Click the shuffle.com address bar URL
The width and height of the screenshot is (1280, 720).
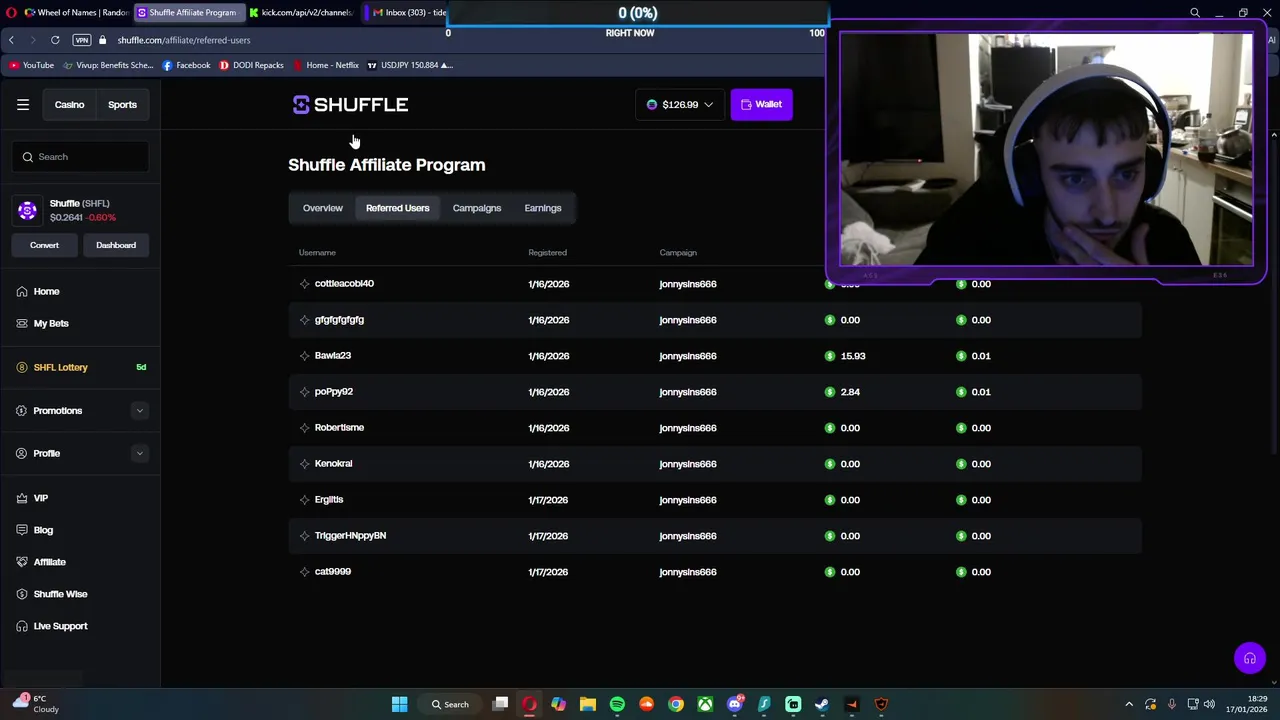click(x=184, y=40)
